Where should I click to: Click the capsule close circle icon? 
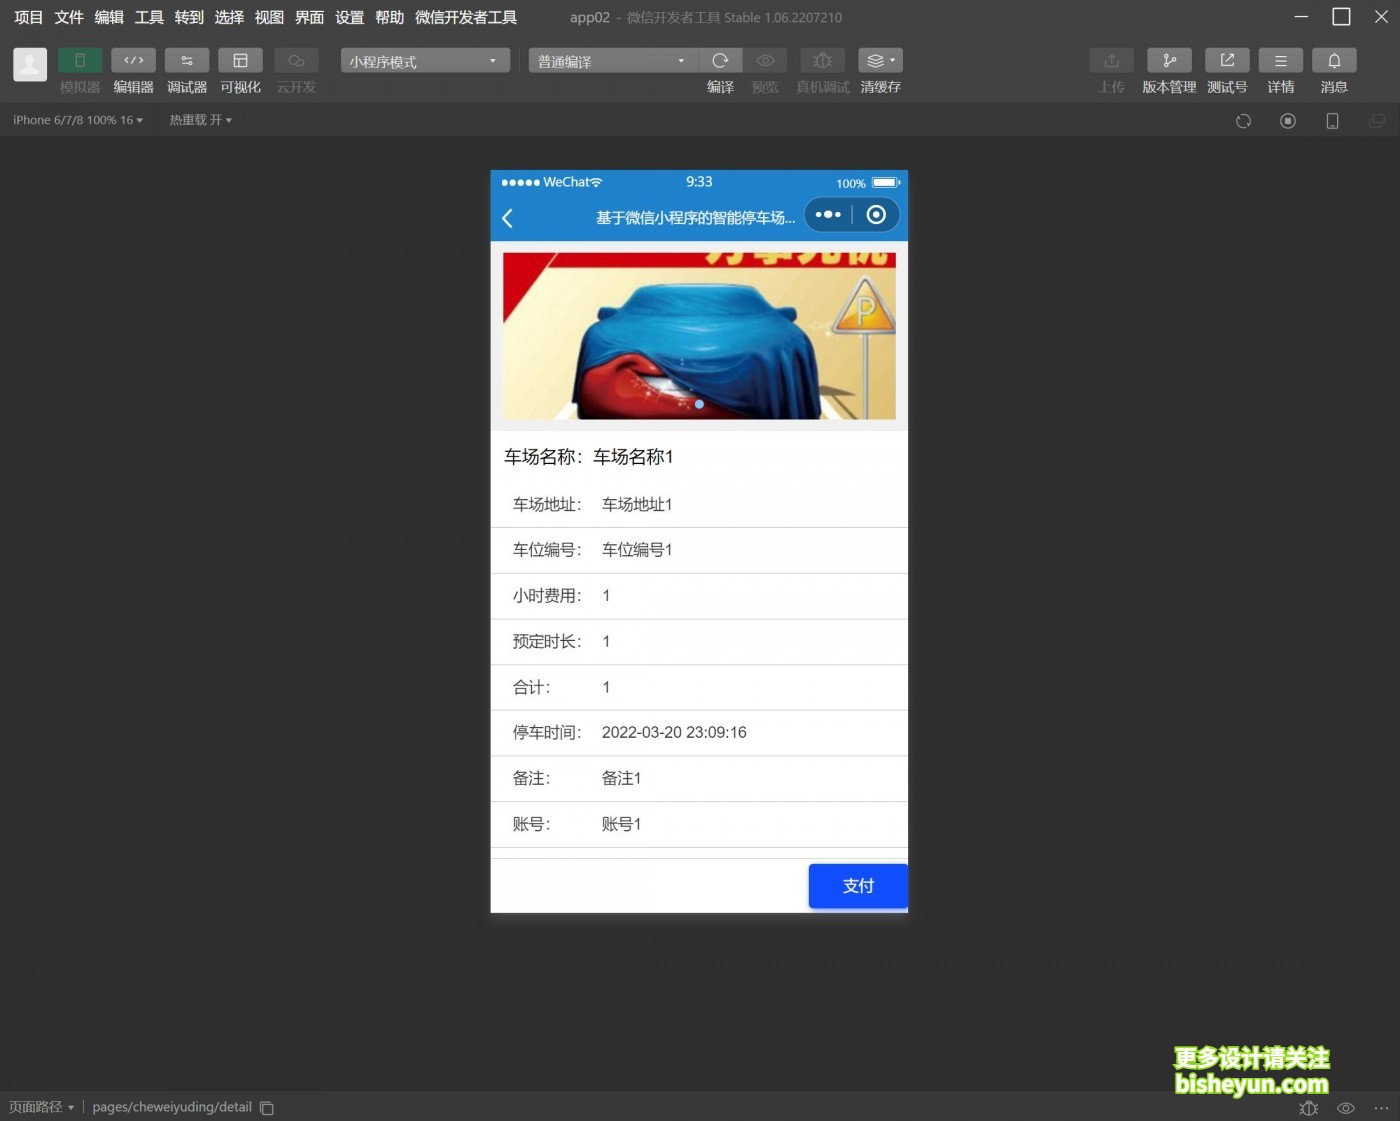pyautogui.click(x=876, y=215)
